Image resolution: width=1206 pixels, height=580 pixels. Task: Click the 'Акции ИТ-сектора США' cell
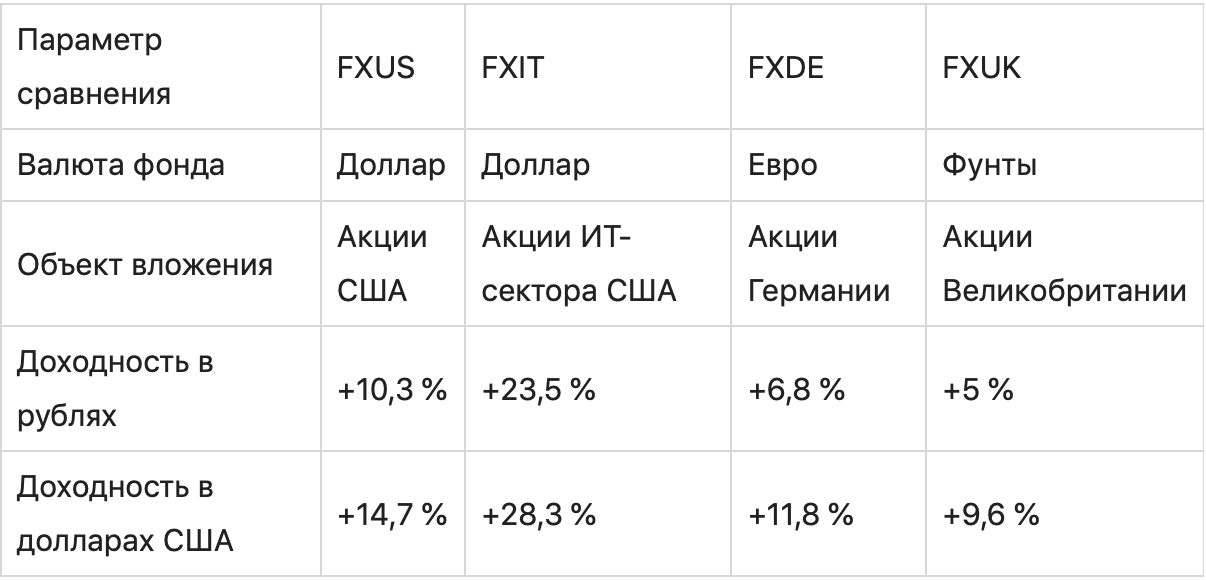[x=580, y=265]
